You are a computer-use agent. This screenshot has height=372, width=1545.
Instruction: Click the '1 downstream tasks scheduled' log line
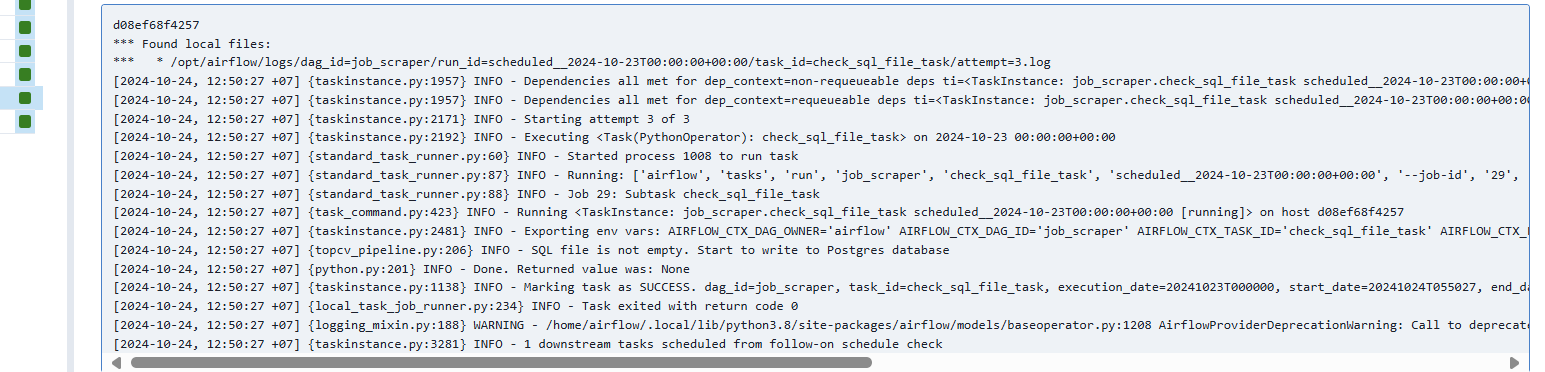pos(527,344)
